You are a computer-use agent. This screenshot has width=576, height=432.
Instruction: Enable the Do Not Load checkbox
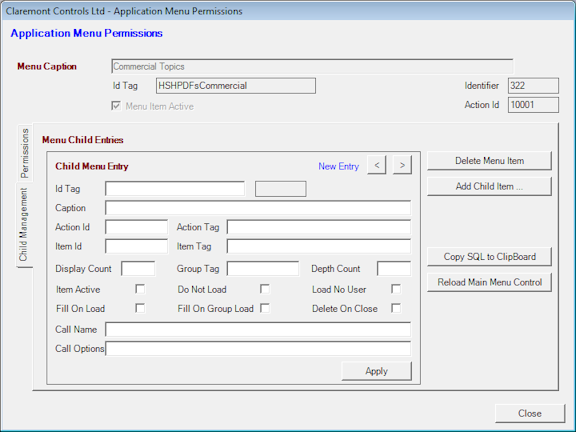pos(264,289)
